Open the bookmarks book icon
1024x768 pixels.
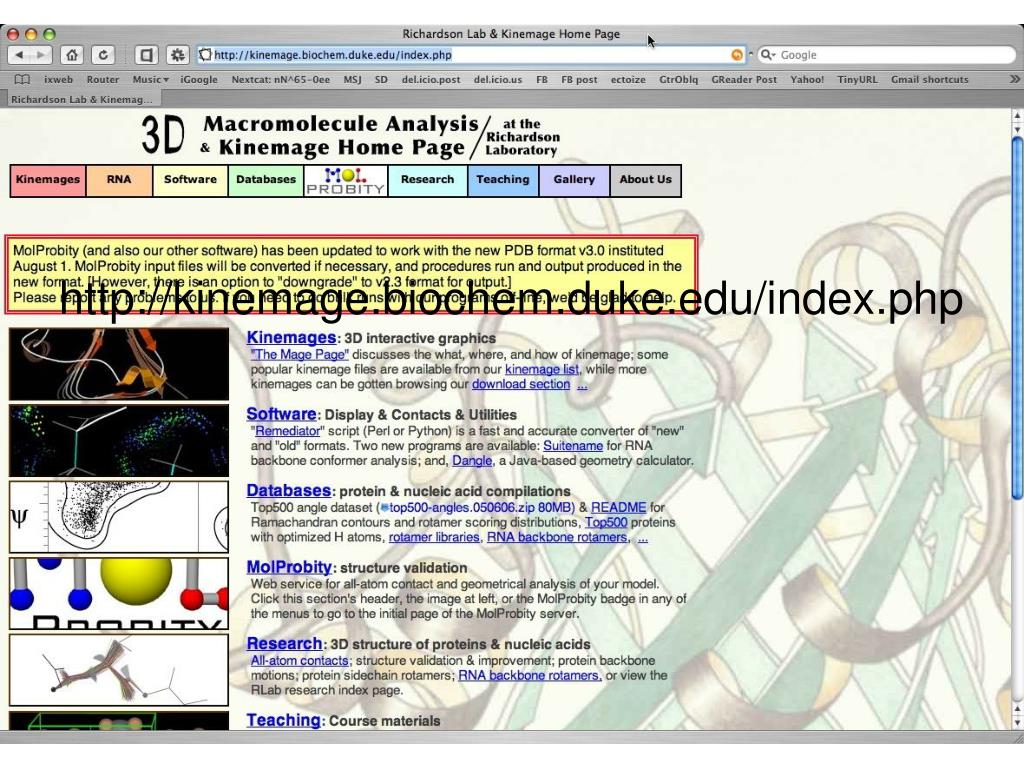[x=22, y=80]
